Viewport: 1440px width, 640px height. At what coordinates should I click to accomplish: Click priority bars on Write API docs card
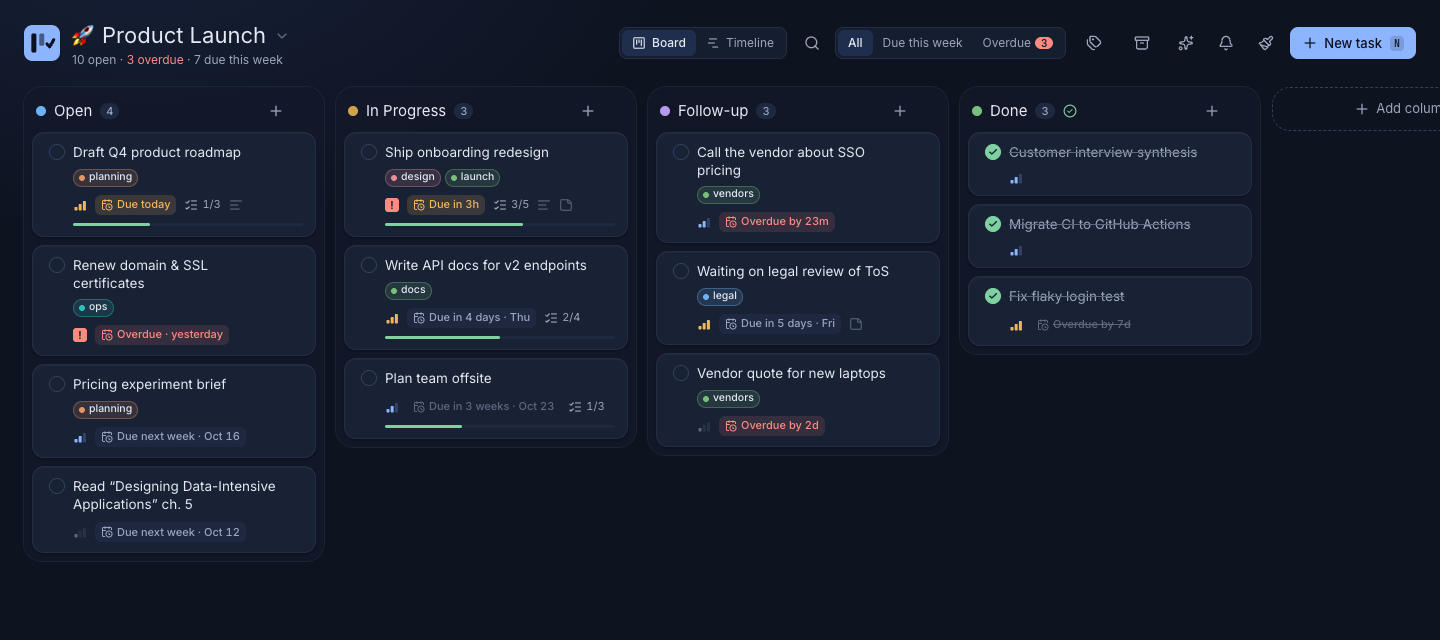point(392,318)
